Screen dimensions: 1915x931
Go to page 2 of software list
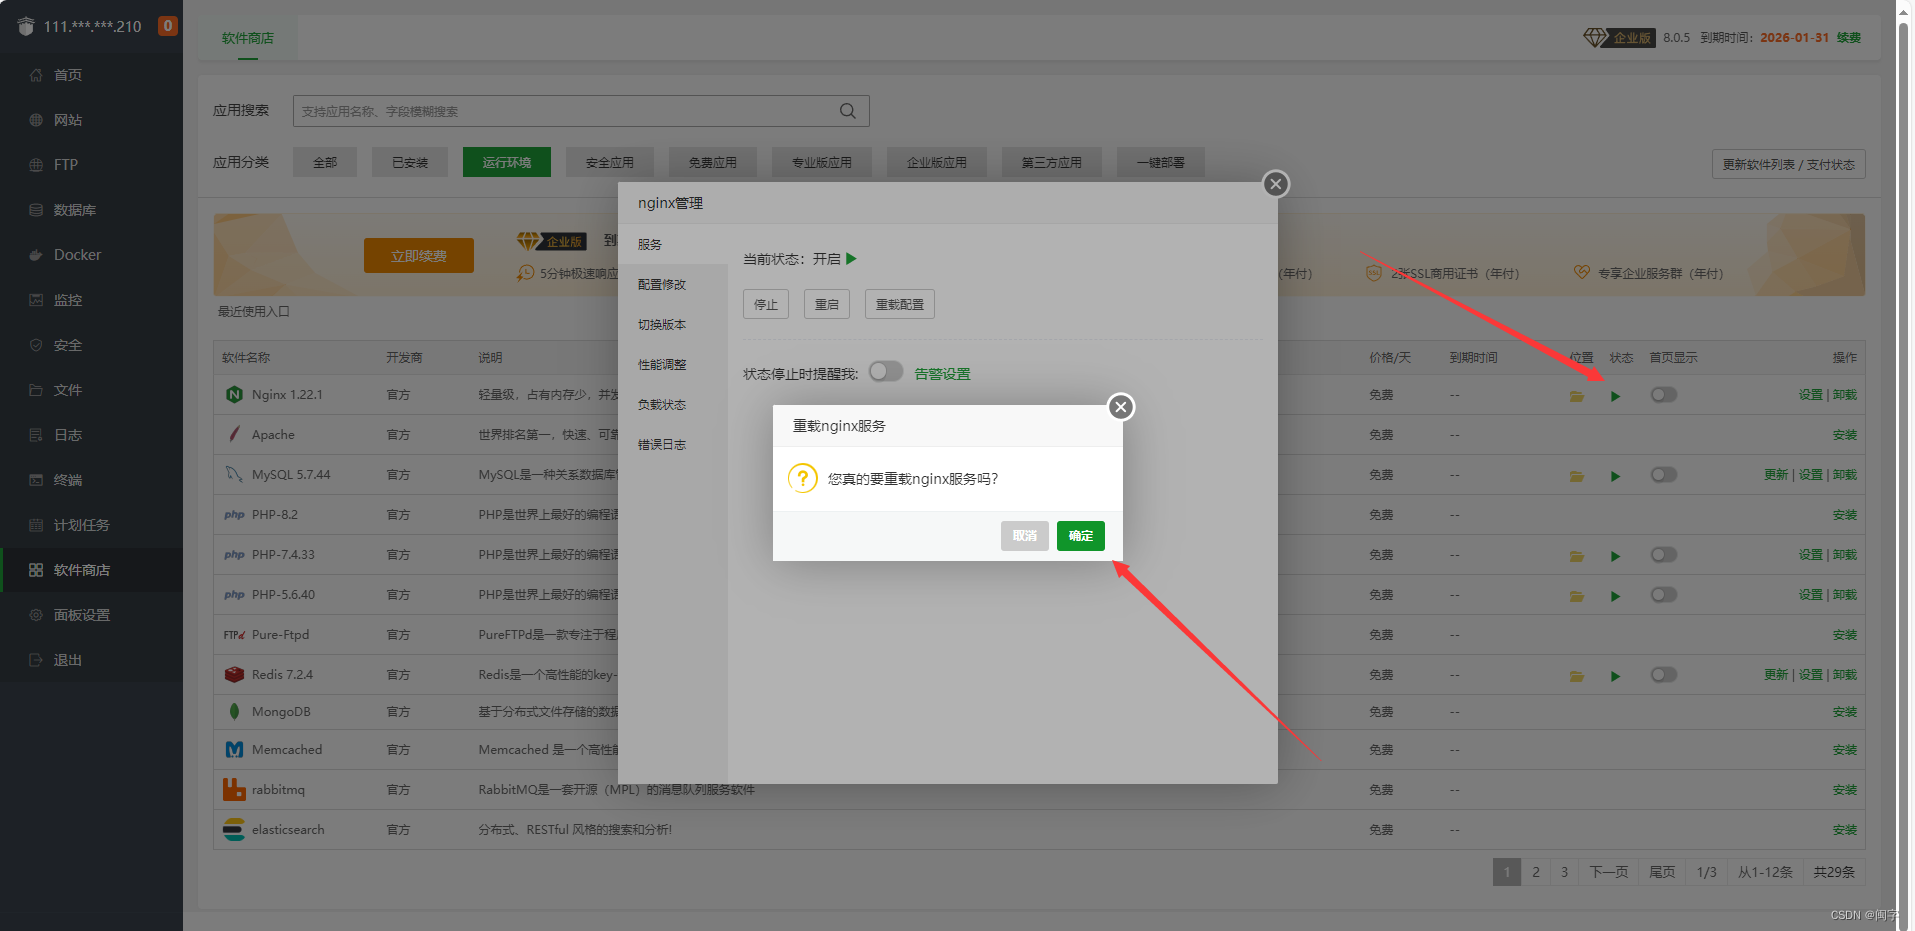(1536, 872)
